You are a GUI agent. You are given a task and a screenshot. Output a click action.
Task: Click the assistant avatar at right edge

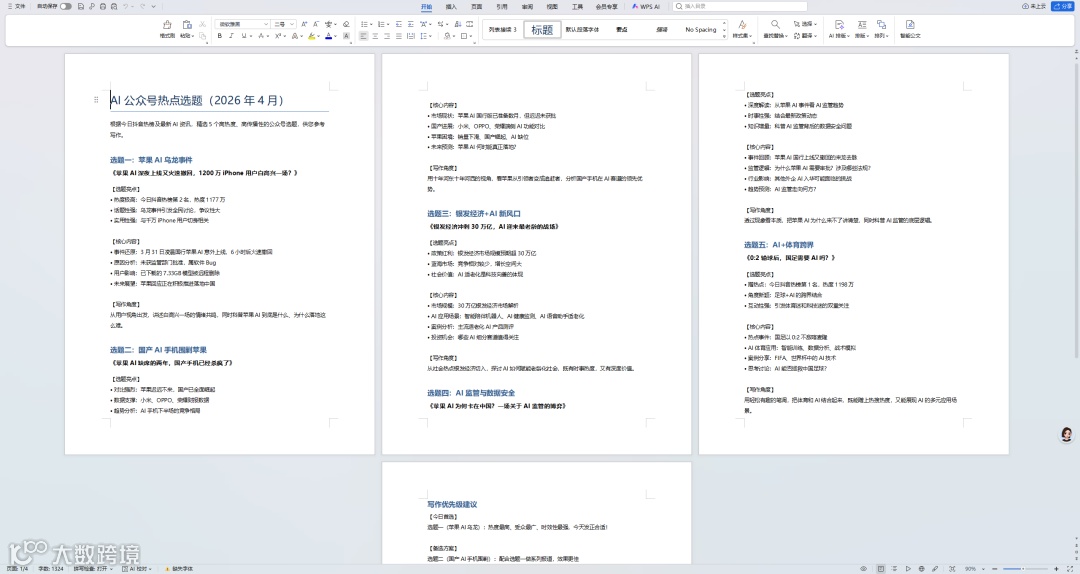pos(1067,434)
